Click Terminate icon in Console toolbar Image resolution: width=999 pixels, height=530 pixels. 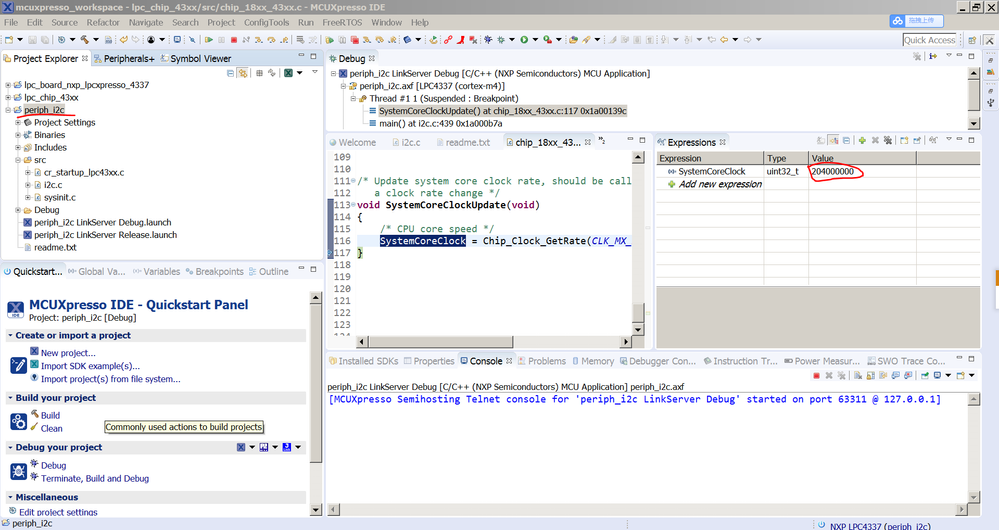816,375
